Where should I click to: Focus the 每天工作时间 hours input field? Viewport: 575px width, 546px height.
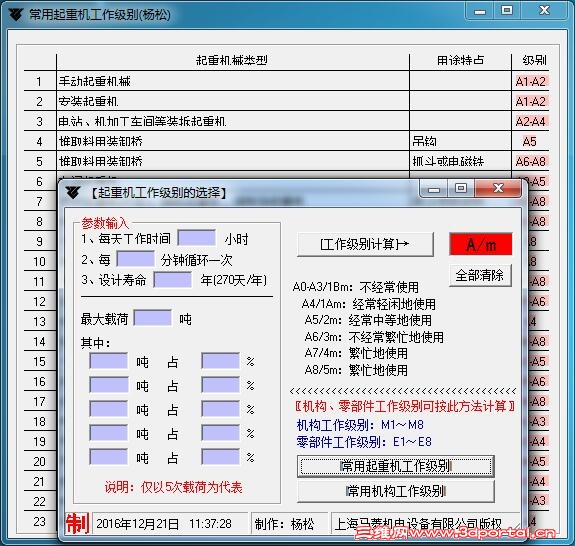coord(197,238)
